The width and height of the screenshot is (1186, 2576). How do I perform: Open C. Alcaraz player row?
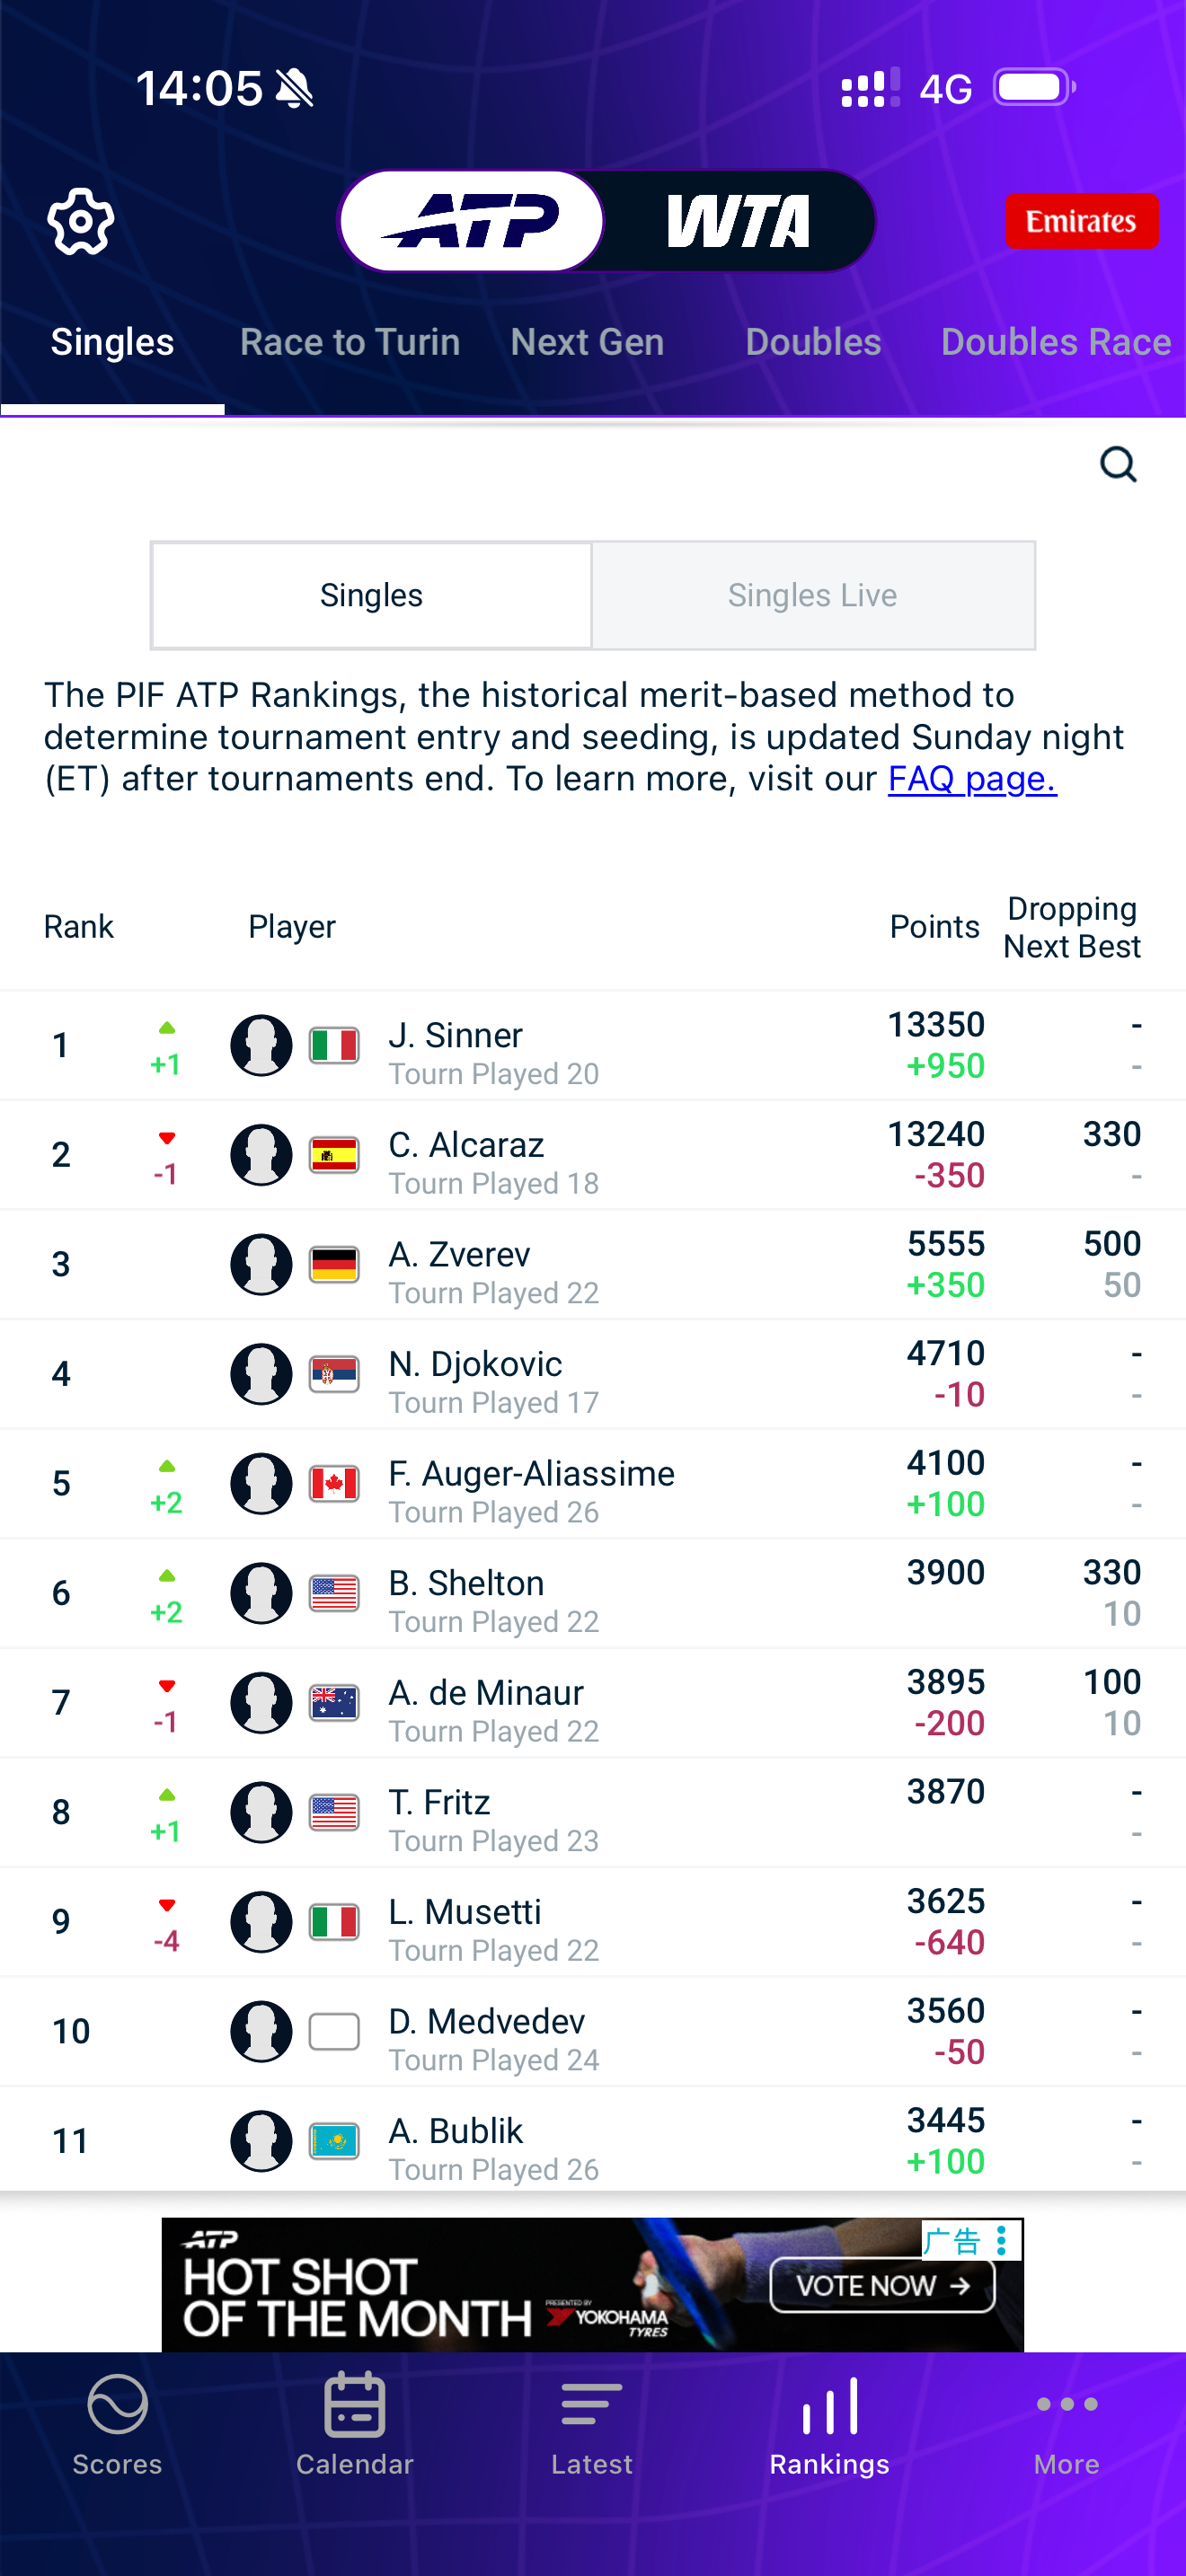[593, 1155]
